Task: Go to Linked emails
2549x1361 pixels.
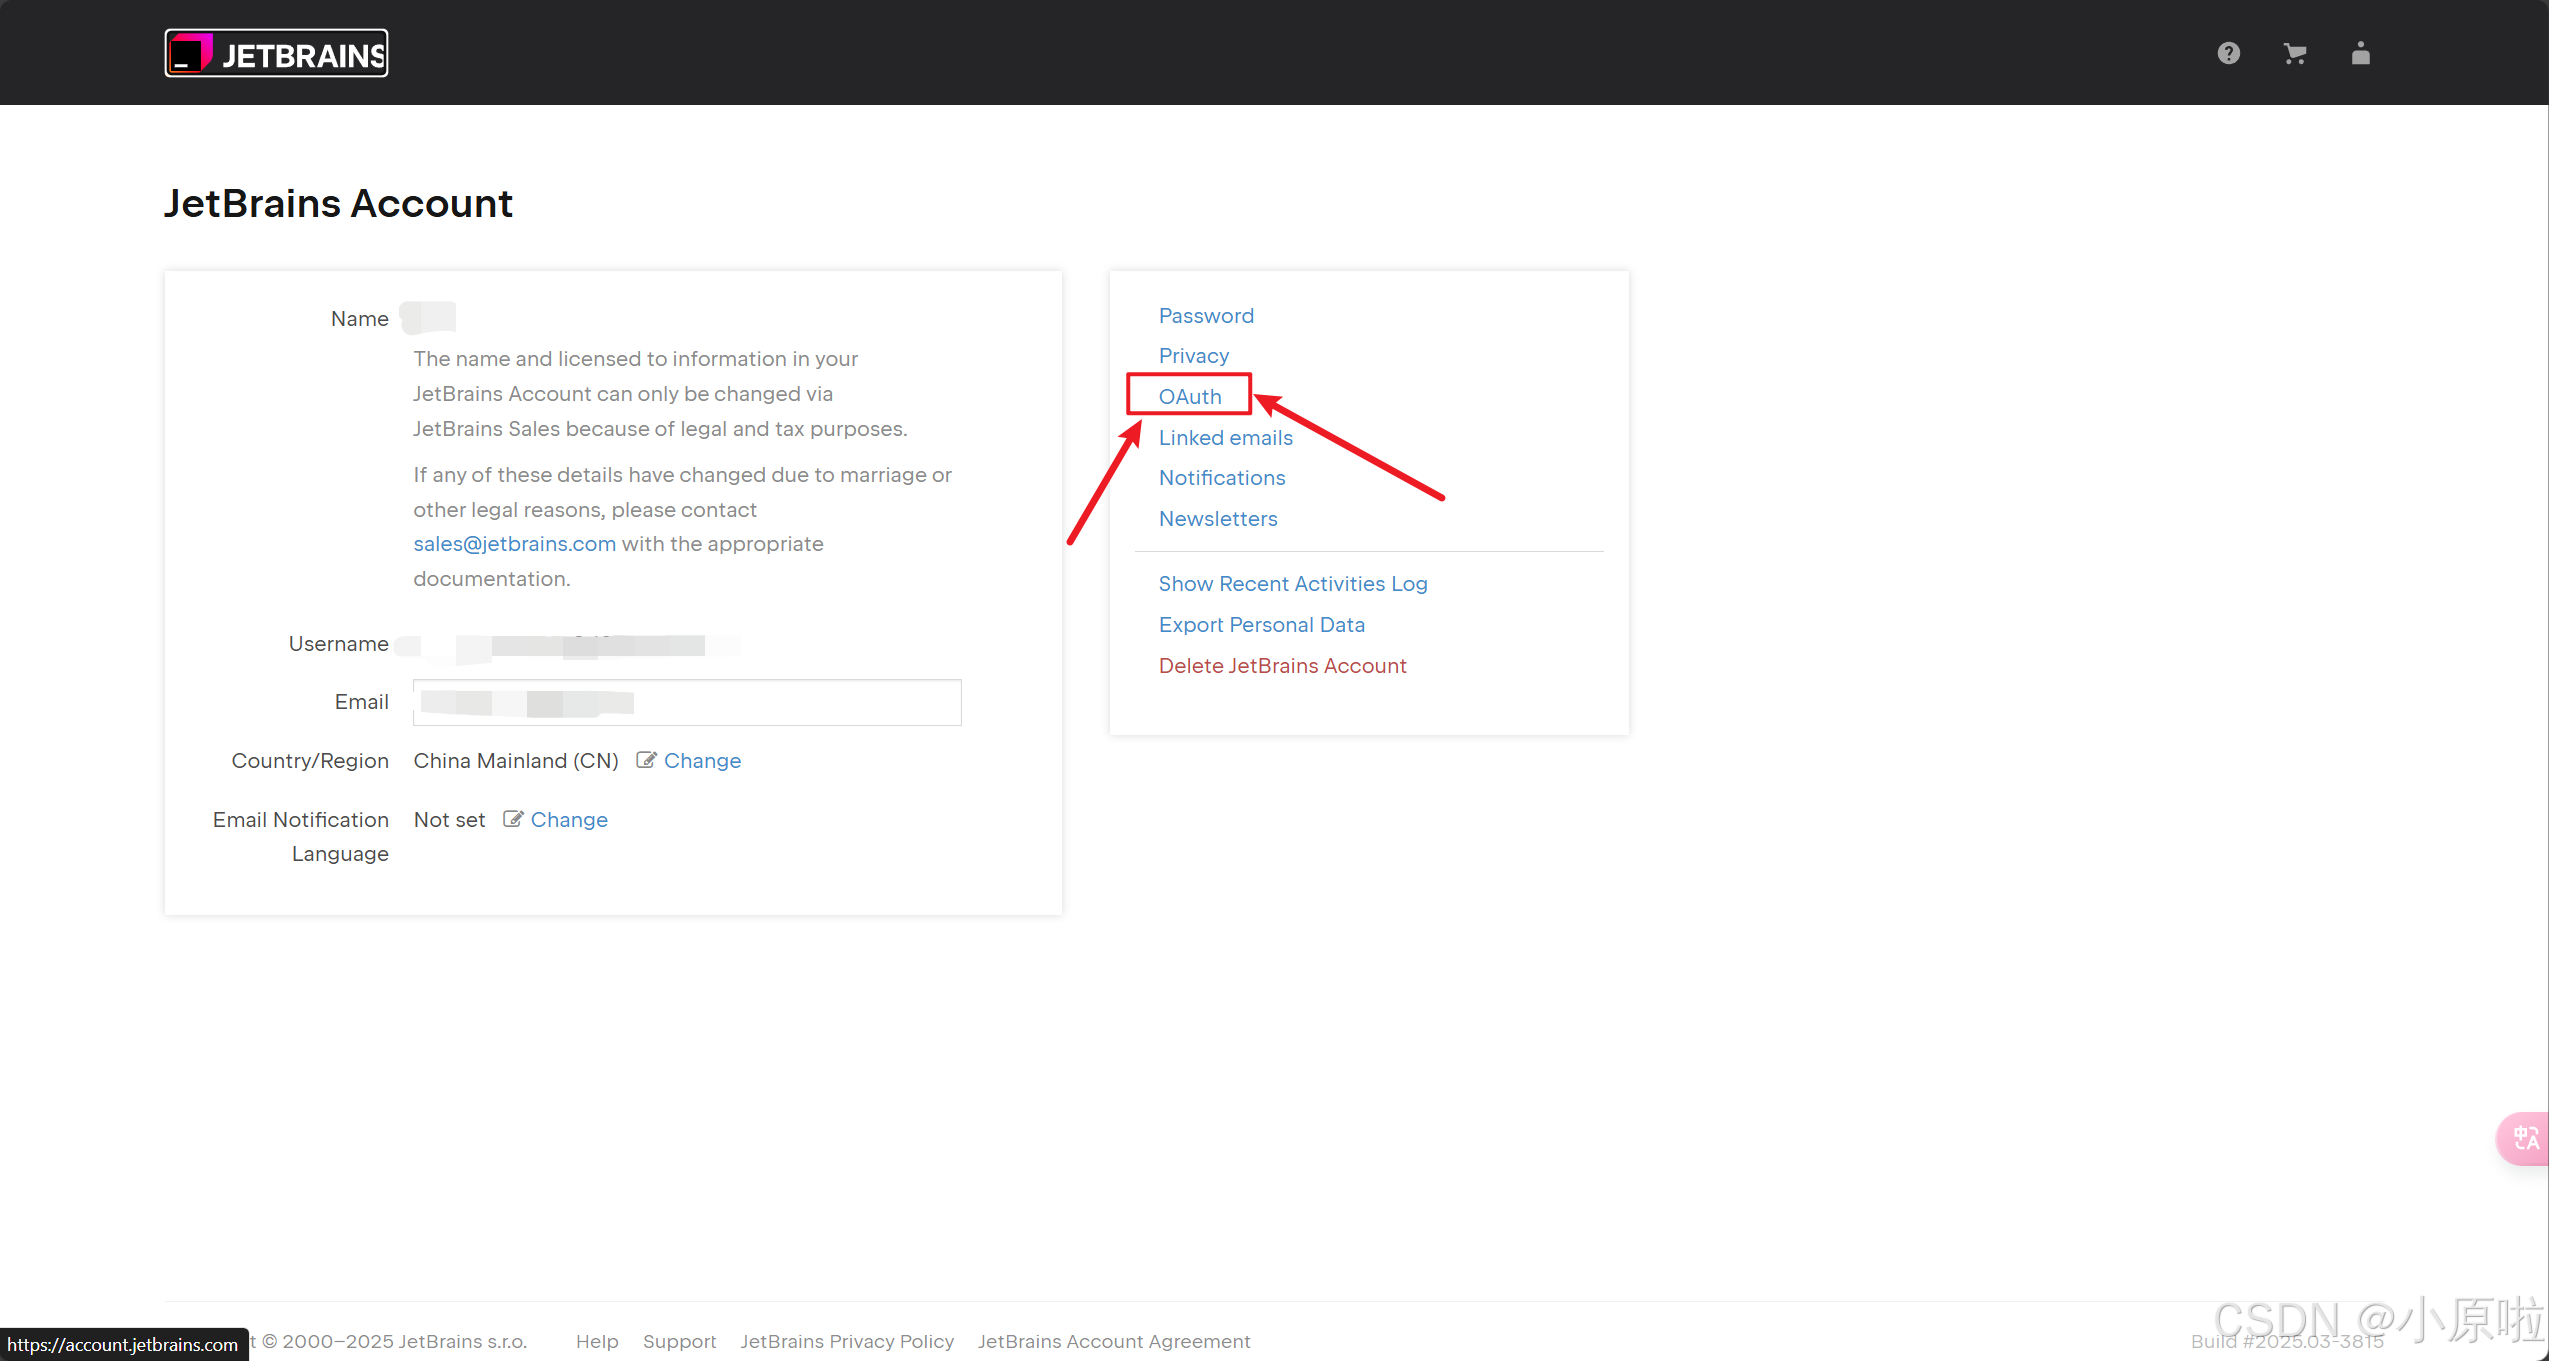Action: click(1225, 438)
